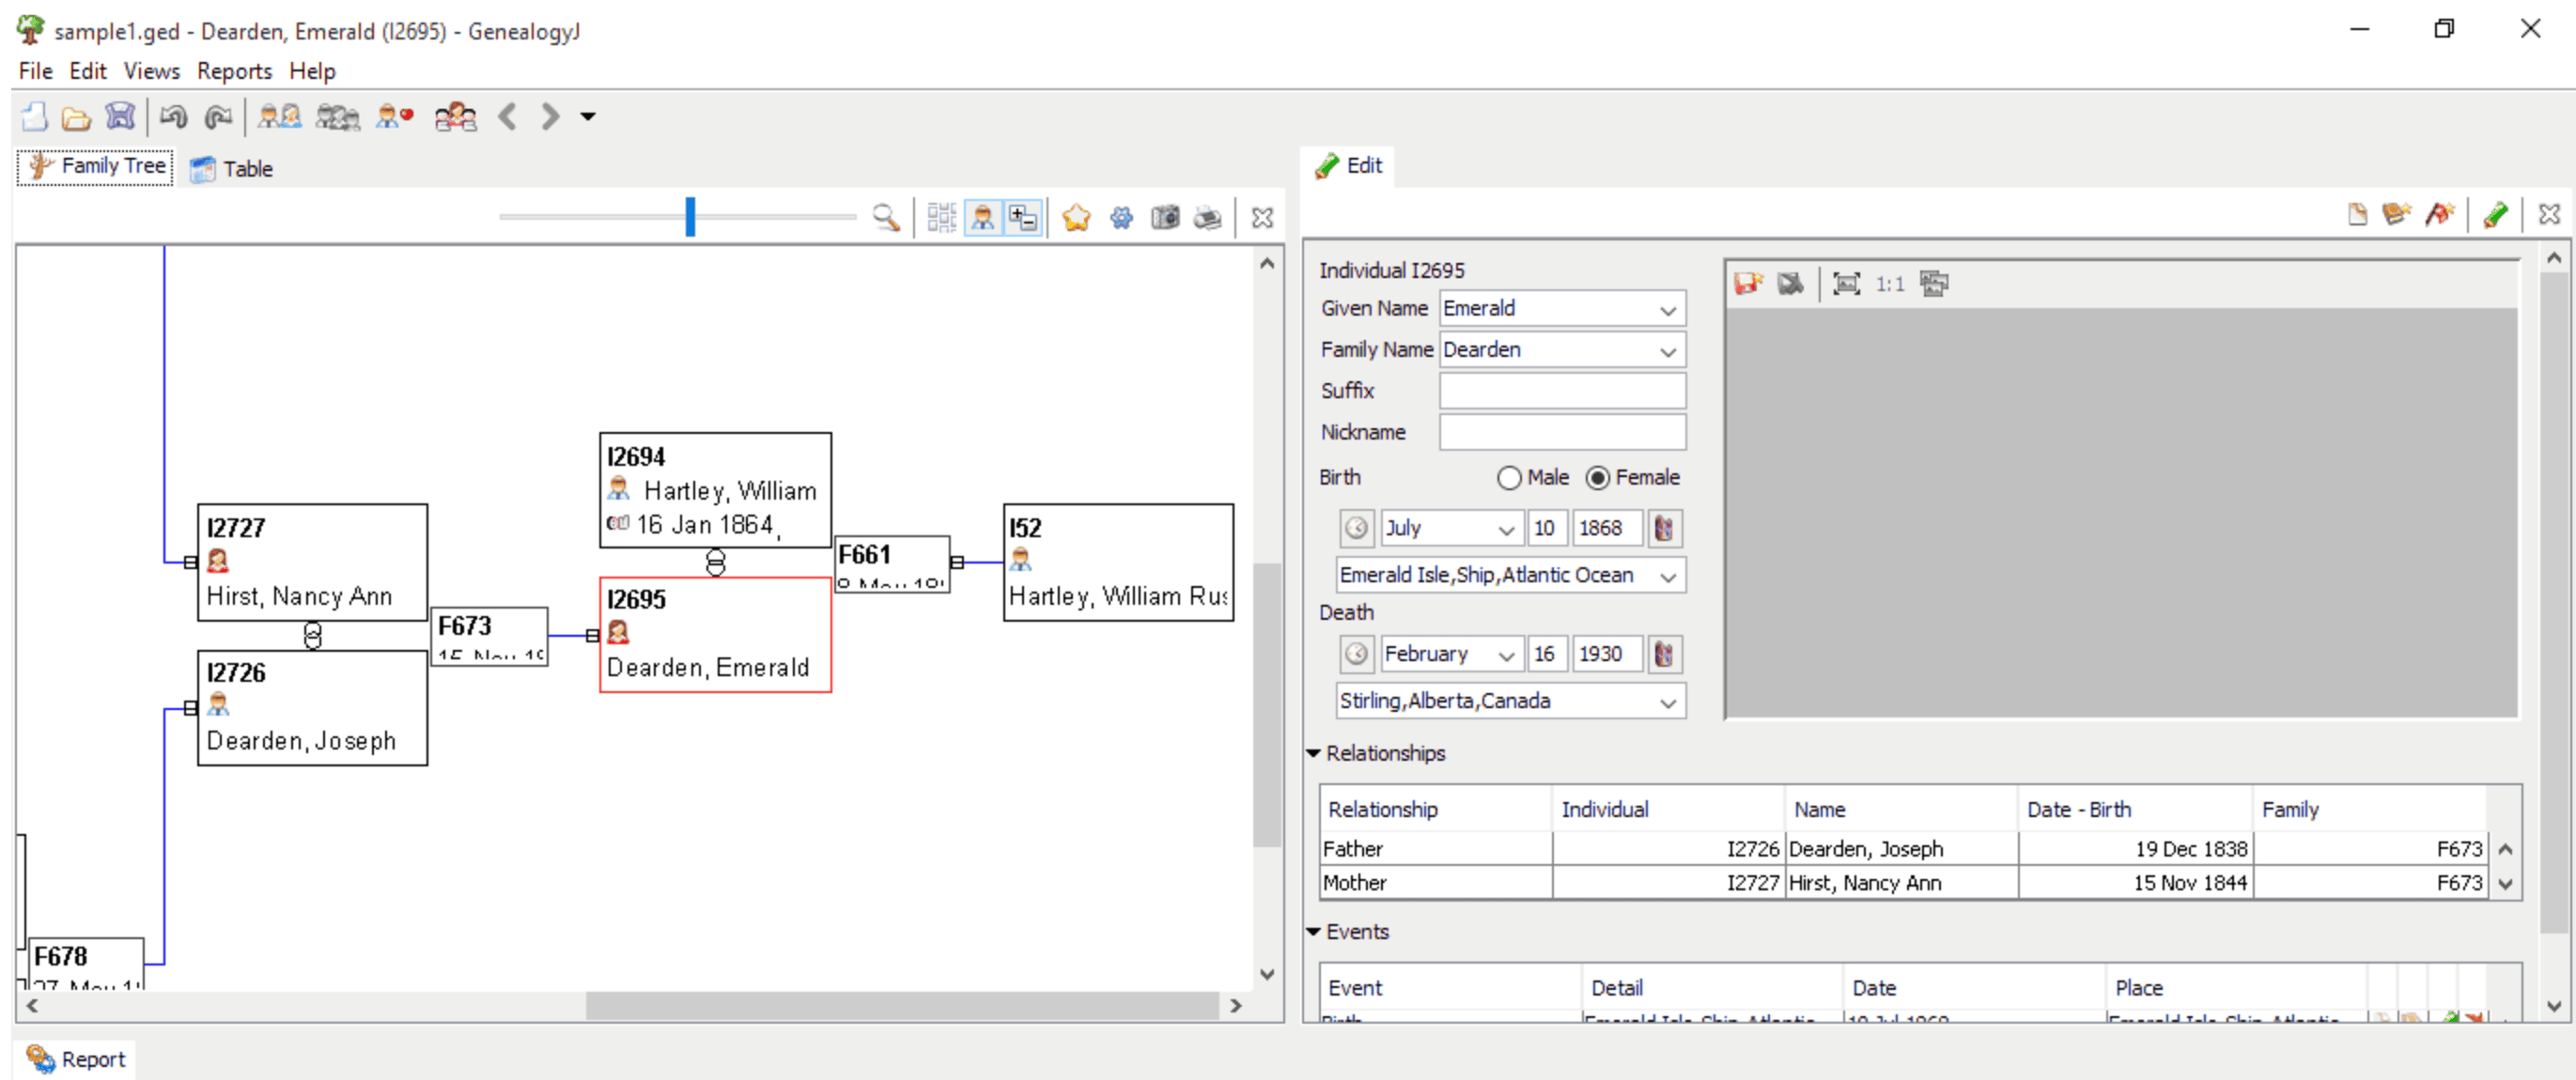Collapse the Relationships section
The image size is (2576, 1080).
(x=1313, y=753)
